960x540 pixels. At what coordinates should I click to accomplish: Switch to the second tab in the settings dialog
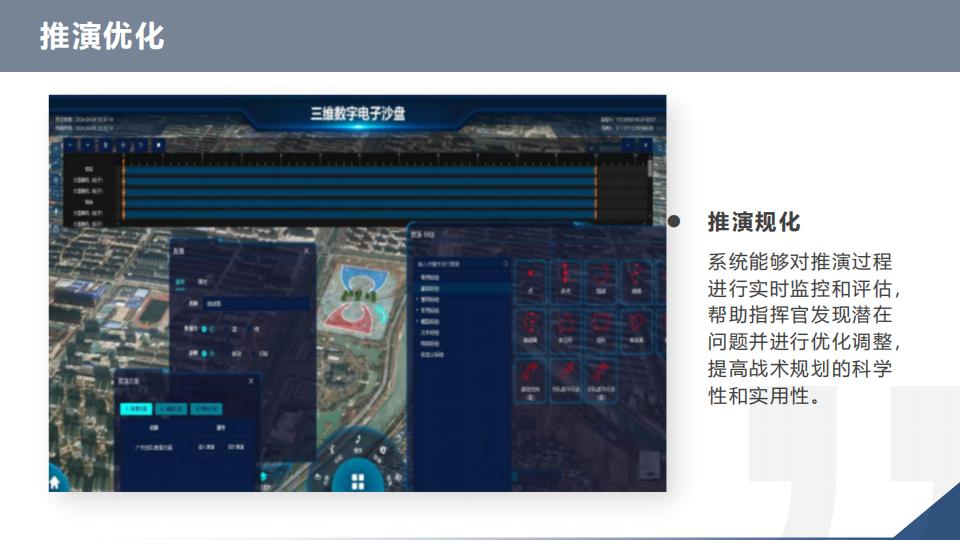pyautogui.click(x=203, y=282)
